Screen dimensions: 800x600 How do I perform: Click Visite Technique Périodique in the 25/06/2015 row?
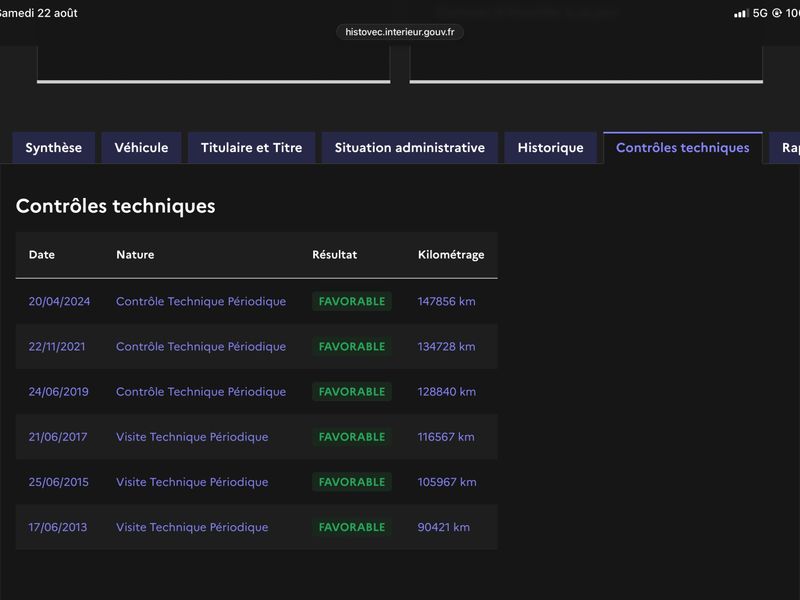[x=192, y=482]
